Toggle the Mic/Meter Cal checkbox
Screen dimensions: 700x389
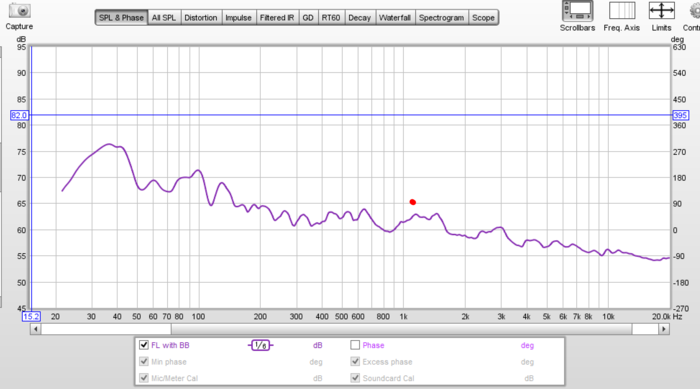144,378
